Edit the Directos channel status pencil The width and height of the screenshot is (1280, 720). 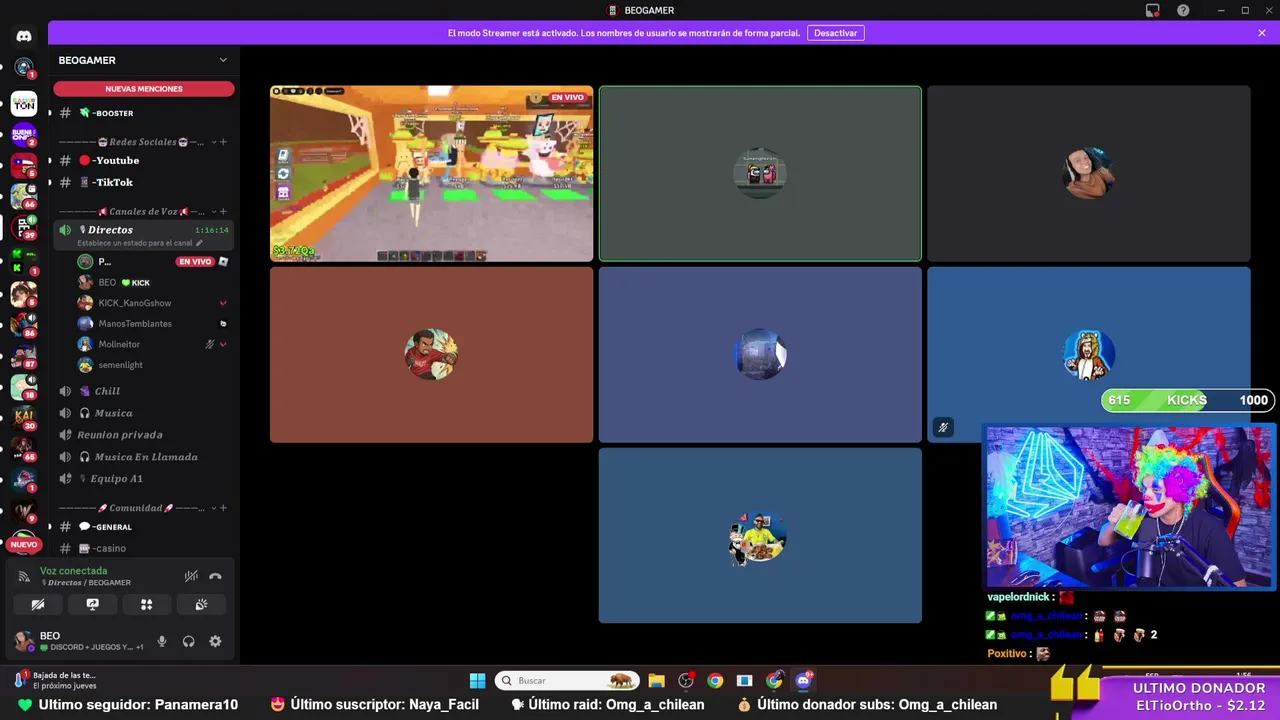199,243
